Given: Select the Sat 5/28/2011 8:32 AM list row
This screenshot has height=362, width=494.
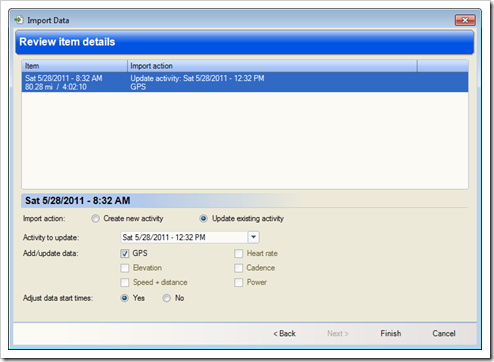Looking at the screenshot, I should click(x=245, y=82).
